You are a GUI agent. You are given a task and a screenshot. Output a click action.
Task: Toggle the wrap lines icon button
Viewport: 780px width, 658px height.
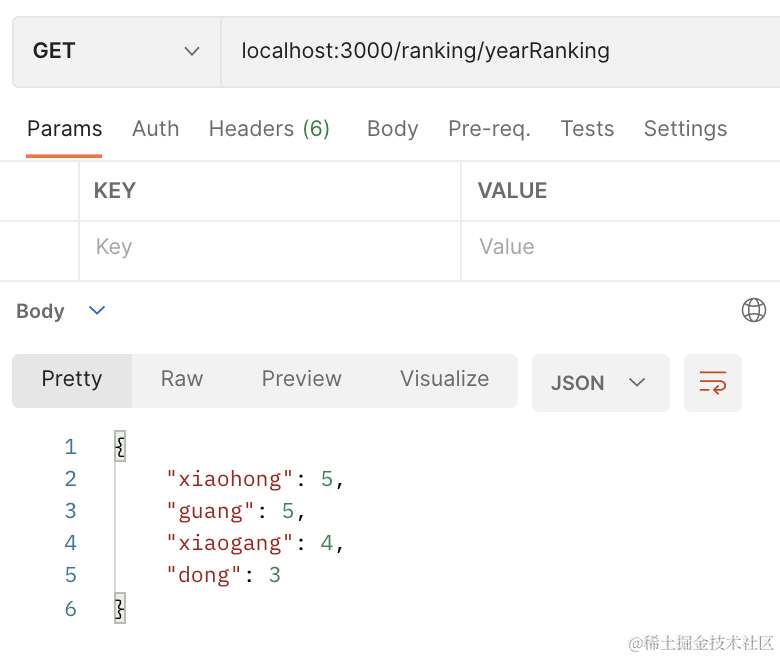tap(712, 383)
